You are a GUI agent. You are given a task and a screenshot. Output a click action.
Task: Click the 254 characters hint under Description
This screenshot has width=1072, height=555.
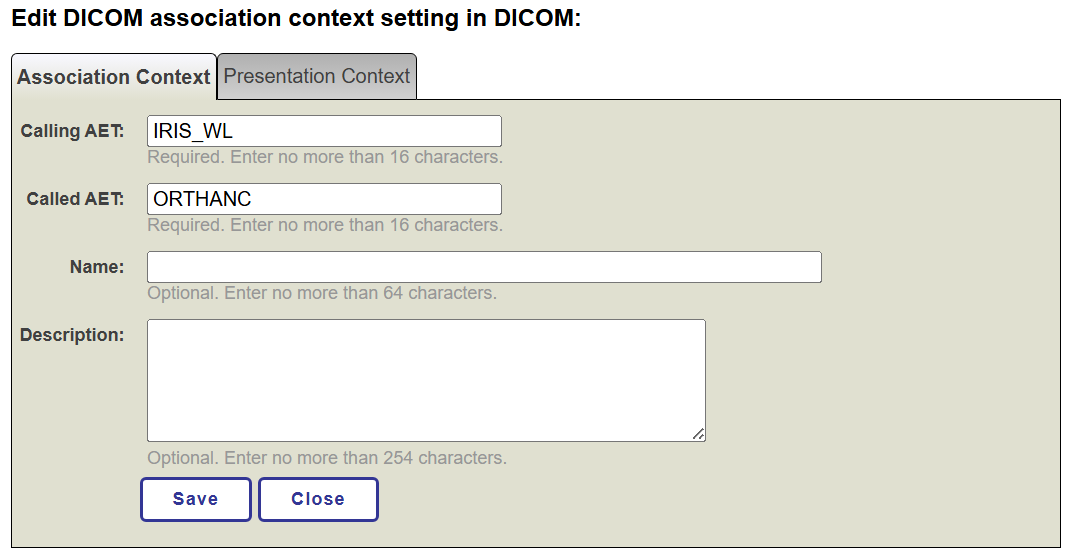click(x=326, y=458)
